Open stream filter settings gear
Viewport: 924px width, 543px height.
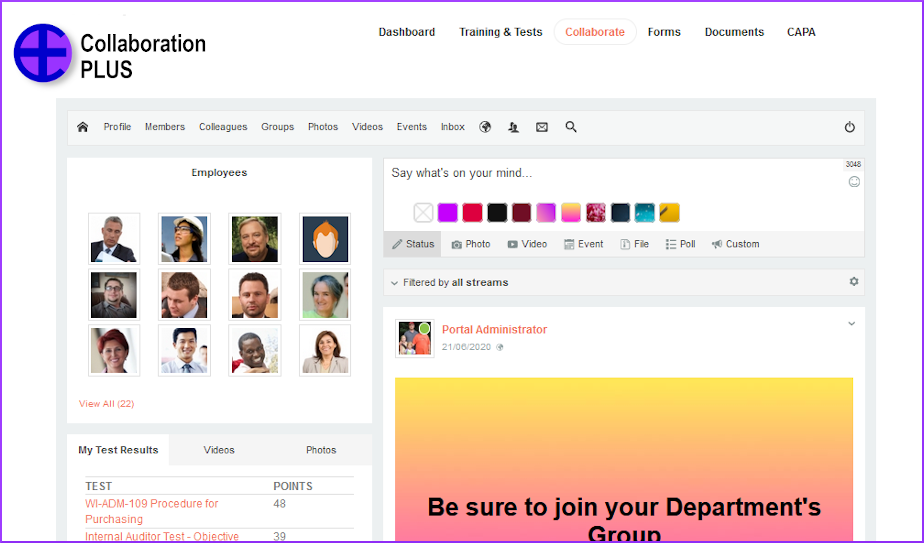click(854, 282)
